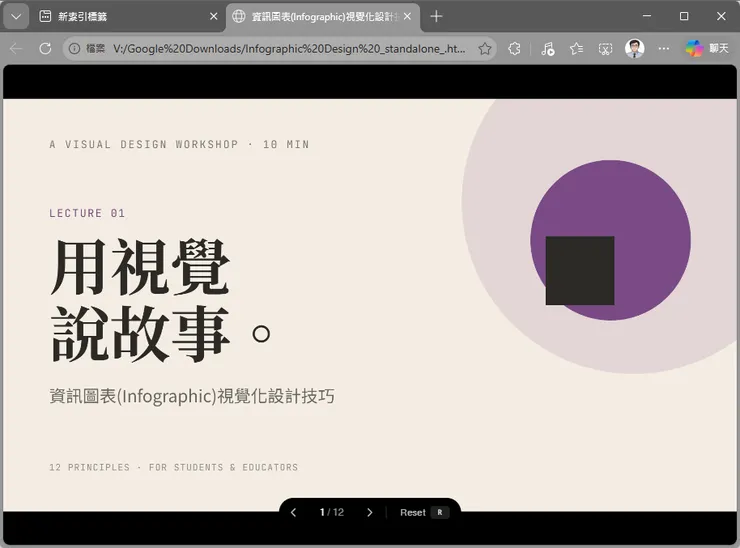This screenshot has width=740, height=548.
Task: Open the browser extensions menu
Action: [514, 48]
